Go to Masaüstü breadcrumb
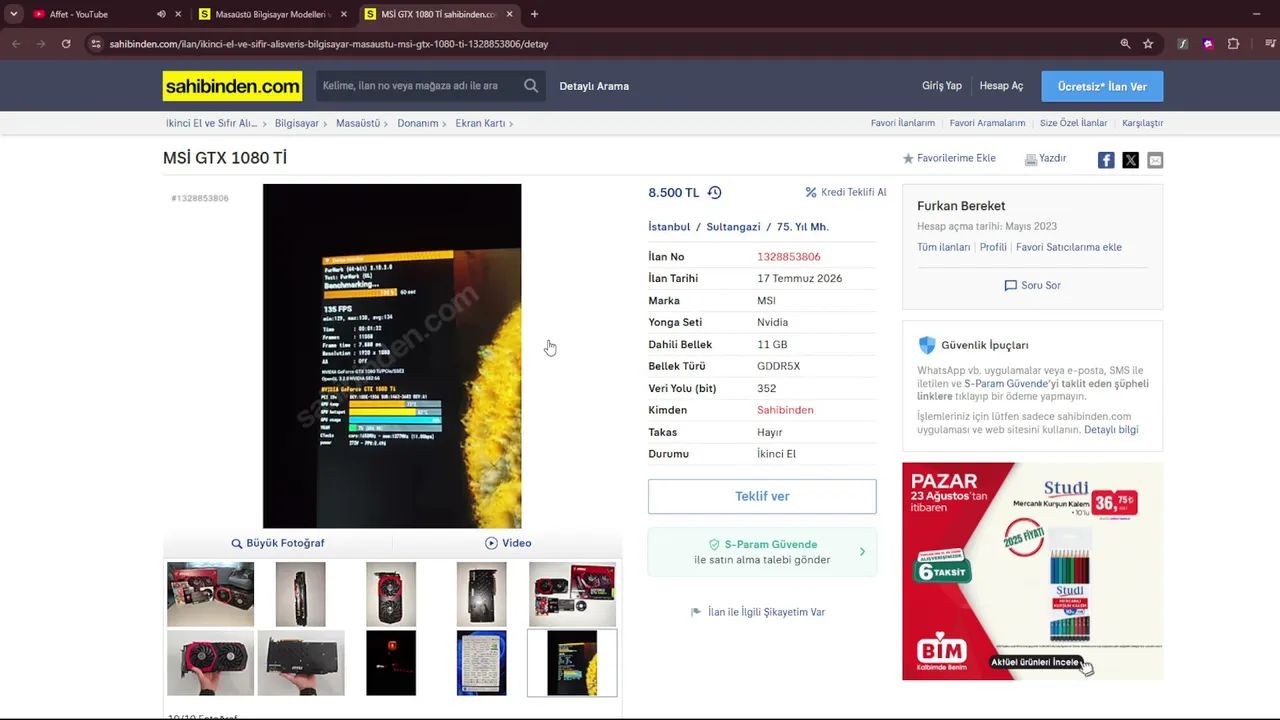Image resolution: width=1280 pixels, height=720 pixels. pyautogui.click(x=358, y=123)
